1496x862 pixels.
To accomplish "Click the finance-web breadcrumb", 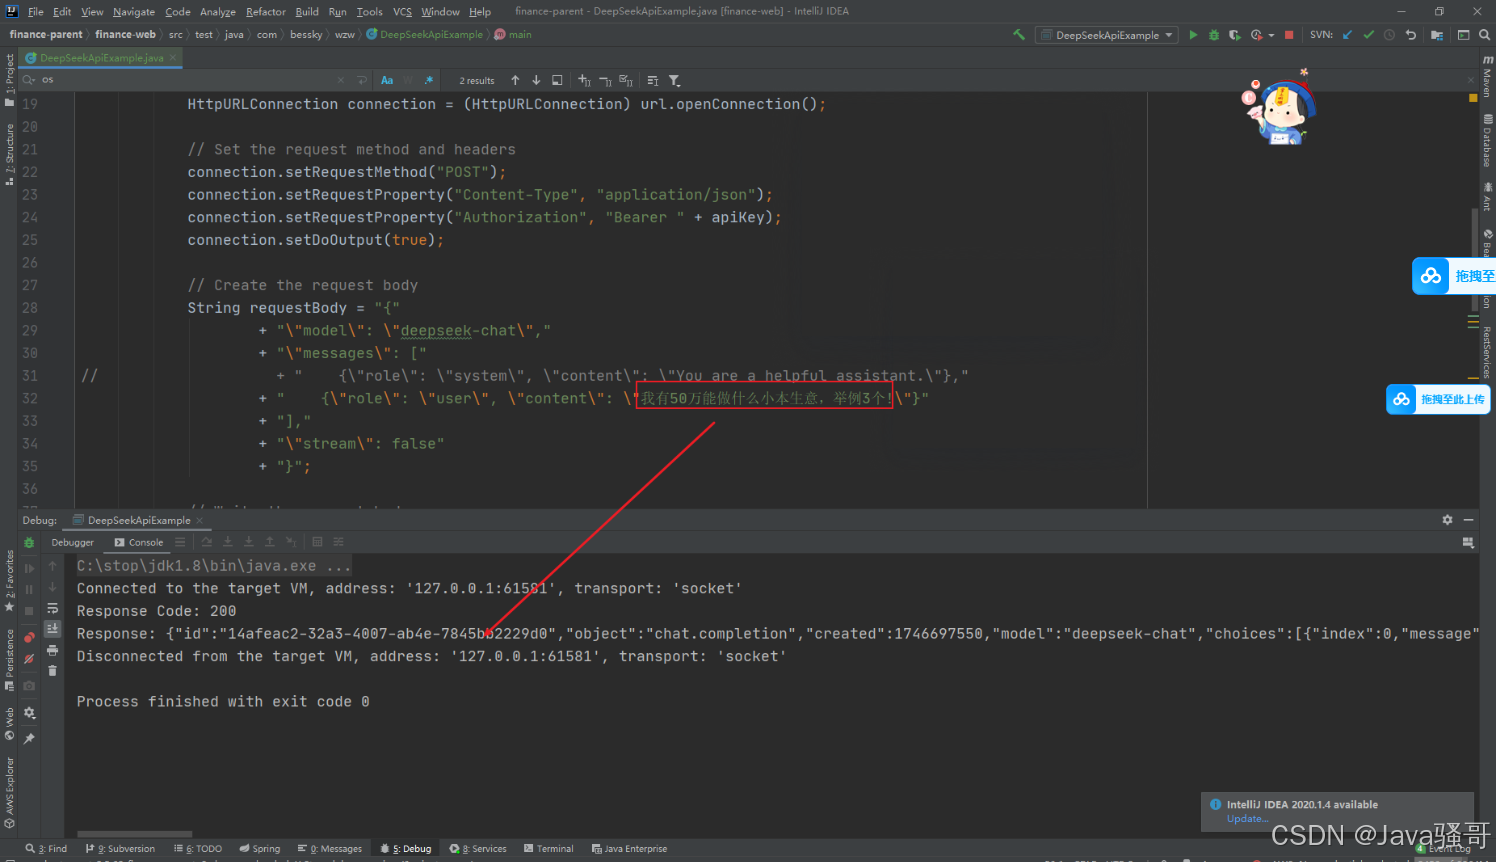I will 125,34.
